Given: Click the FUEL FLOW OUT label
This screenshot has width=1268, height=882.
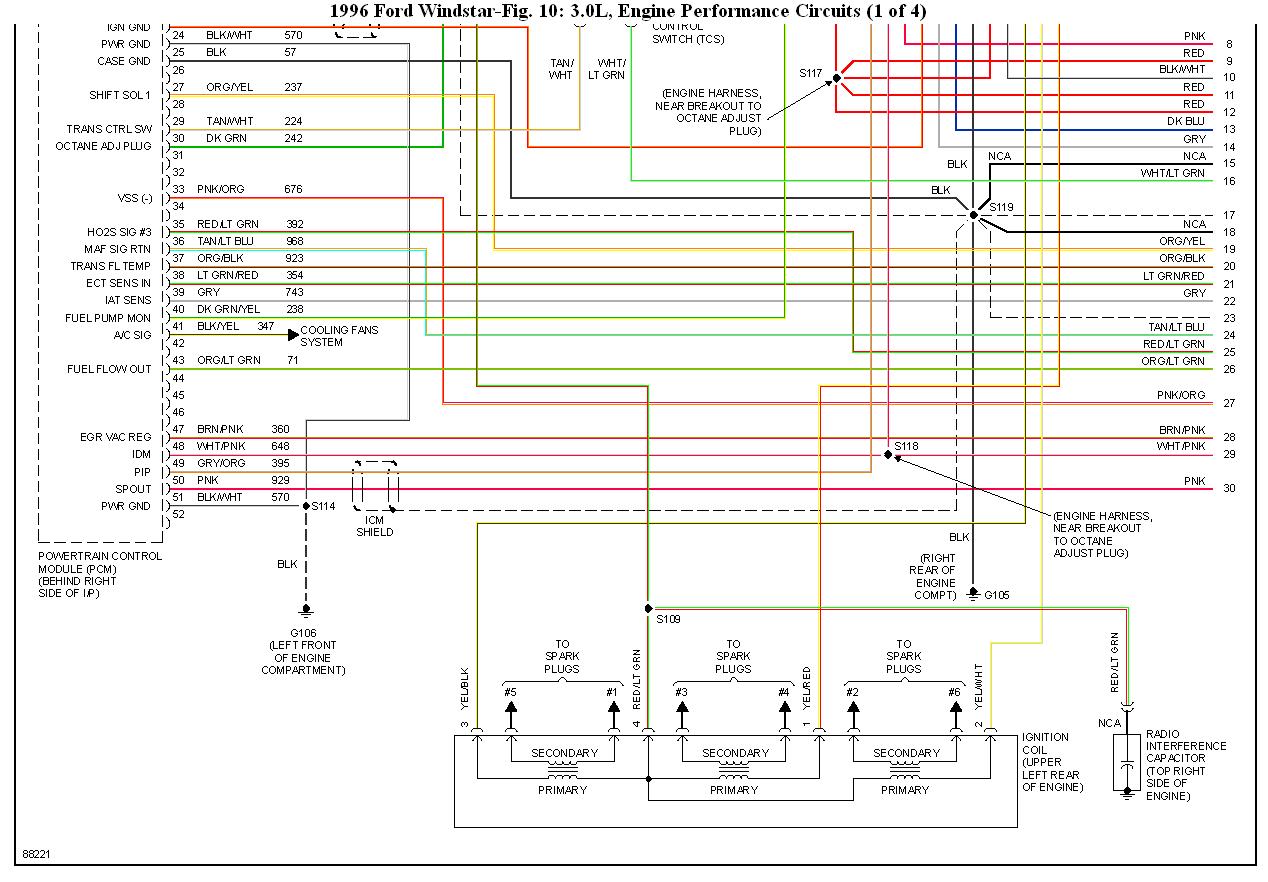Looking at the screenshot, I should tap(109, 369).
